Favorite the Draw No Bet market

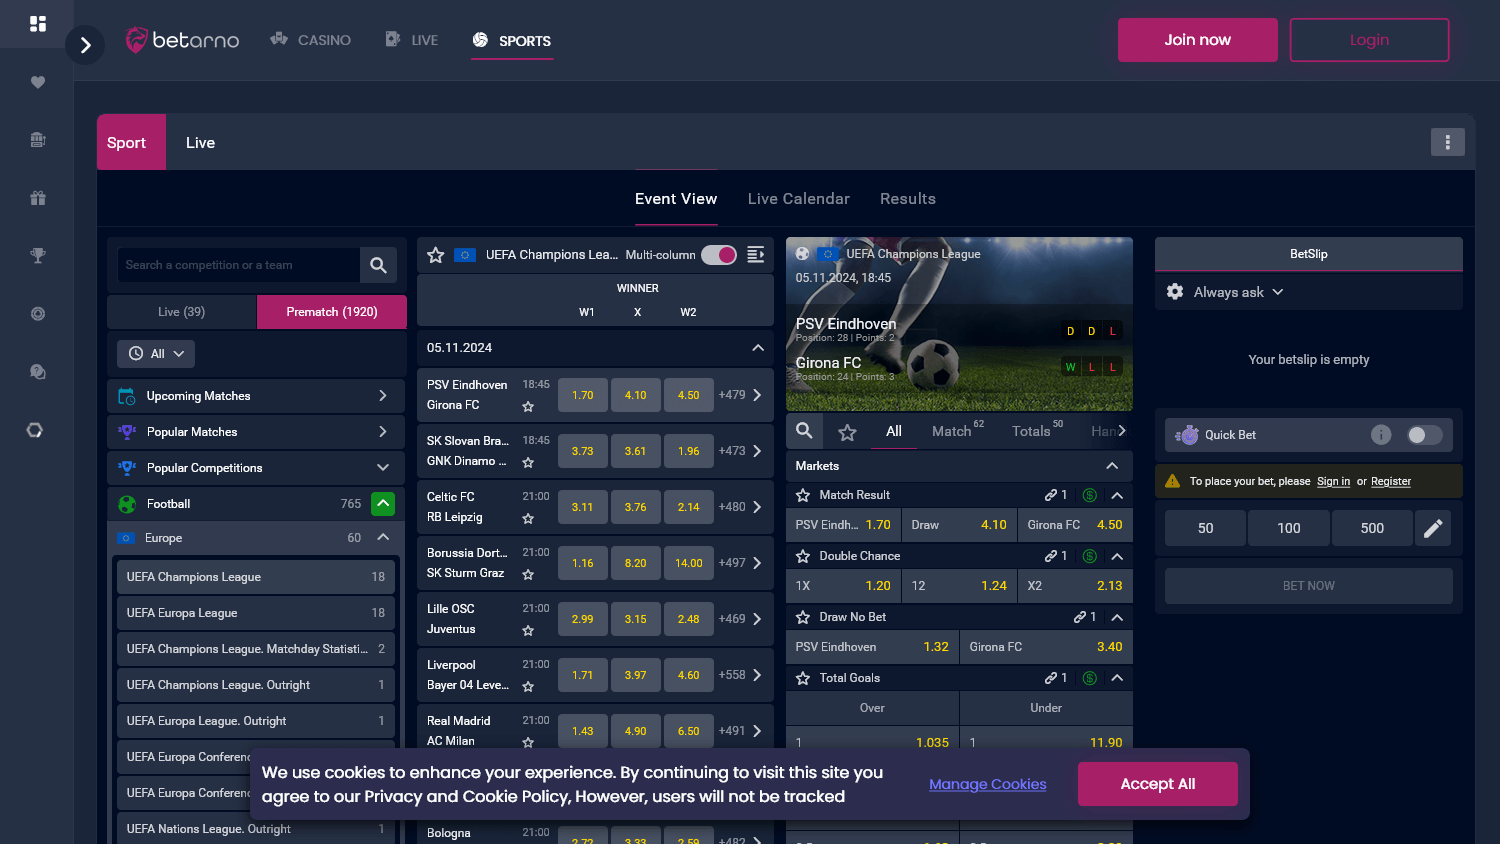[802, 617]
